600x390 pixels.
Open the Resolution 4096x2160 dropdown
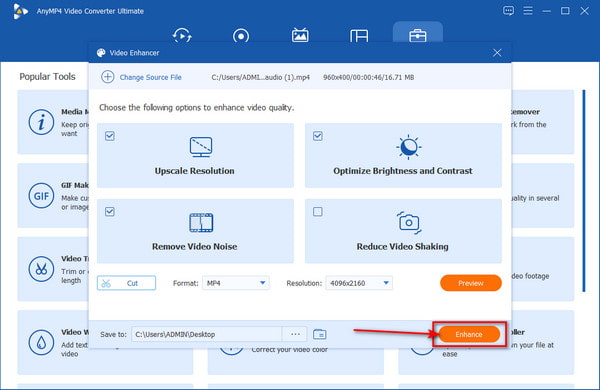pos(359,283)
